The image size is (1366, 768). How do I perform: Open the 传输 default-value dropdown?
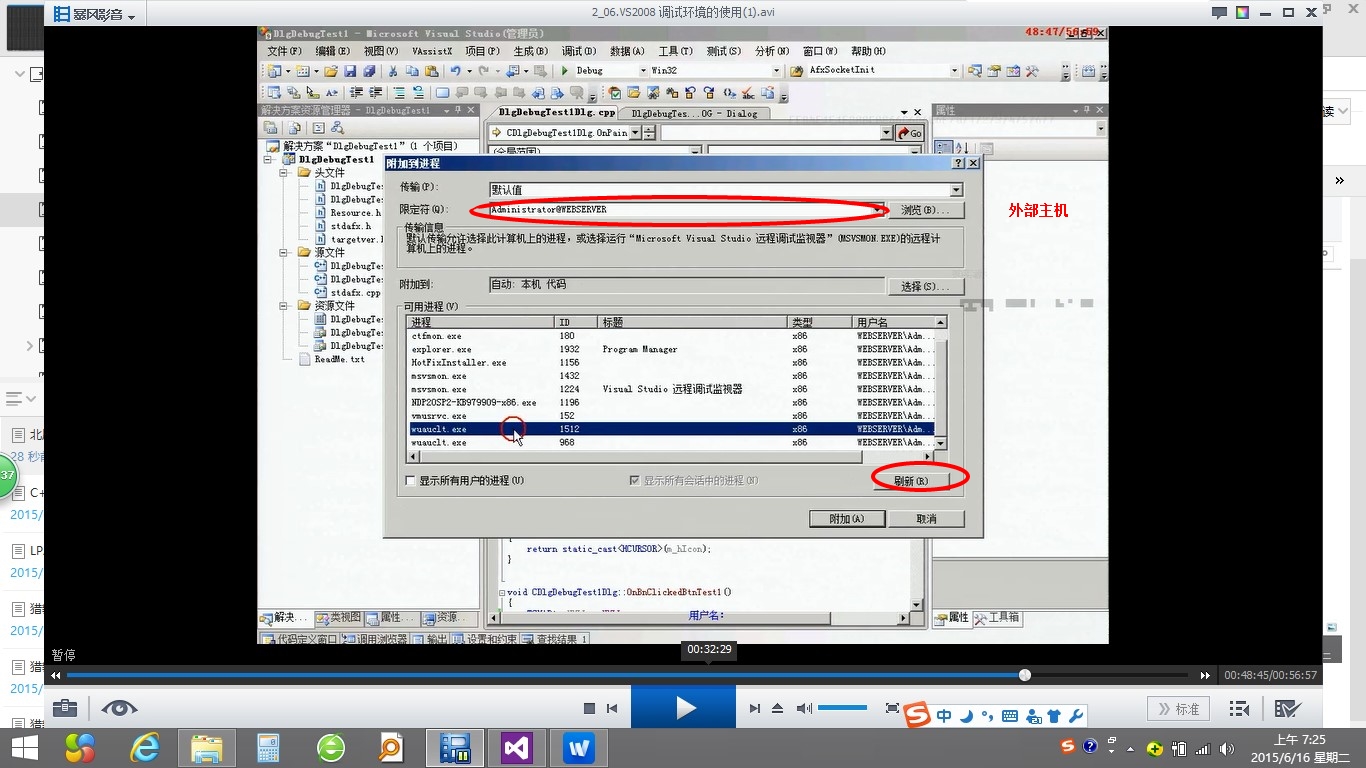coord(956,190)
